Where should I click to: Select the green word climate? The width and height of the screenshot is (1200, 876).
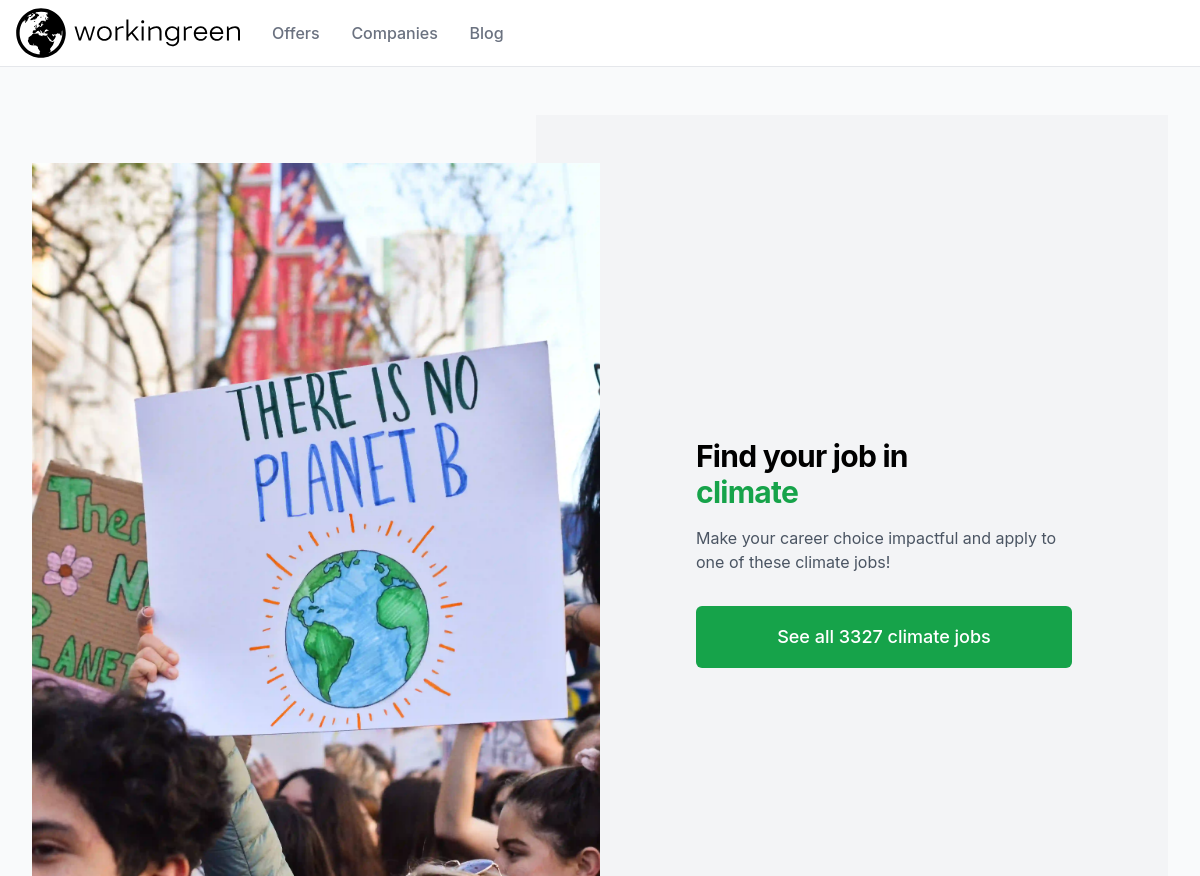[x=747, y=492]
